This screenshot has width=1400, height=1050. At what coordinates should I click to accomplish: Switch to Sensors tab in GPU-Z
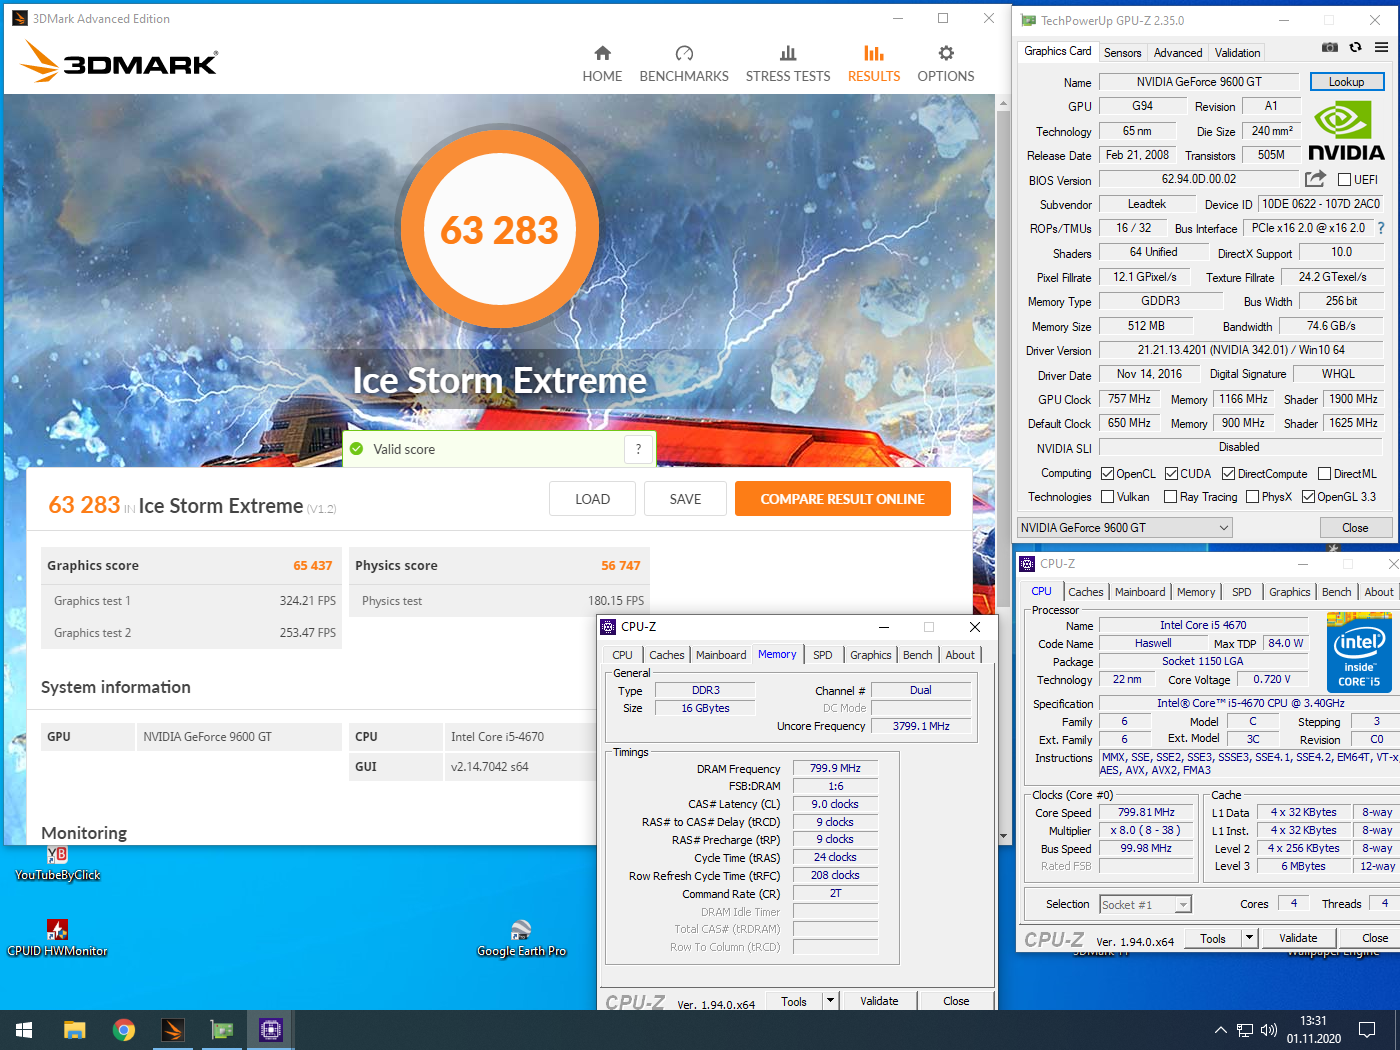[x=1122, y=53]
